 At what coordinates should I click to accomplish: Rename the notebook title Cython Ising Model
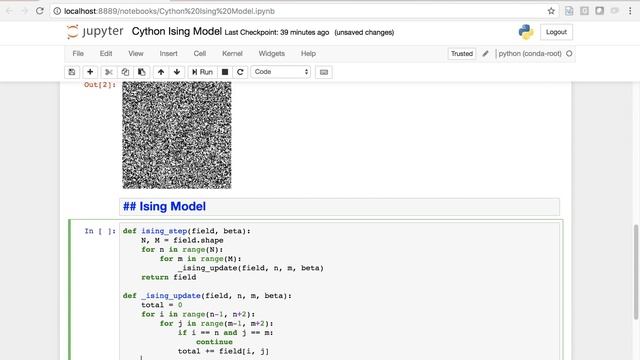(x=176, y=31)
